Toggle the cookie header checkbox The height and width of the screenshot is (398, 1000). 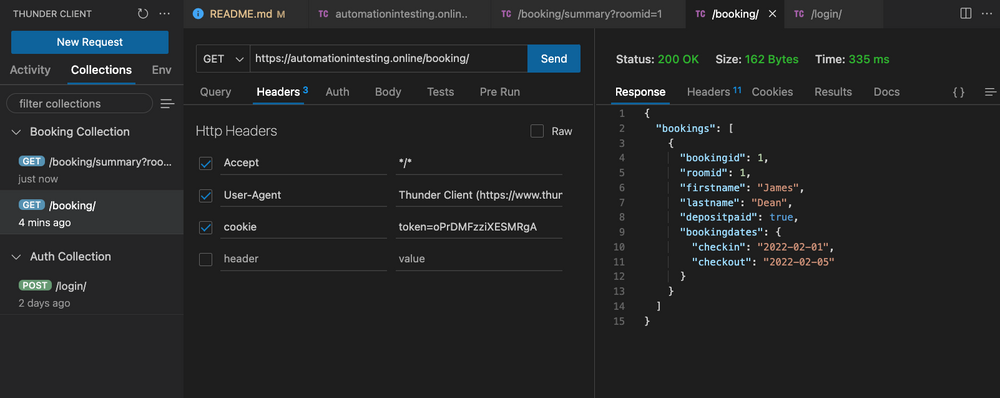pyautogui.click(x=206, y=227)
